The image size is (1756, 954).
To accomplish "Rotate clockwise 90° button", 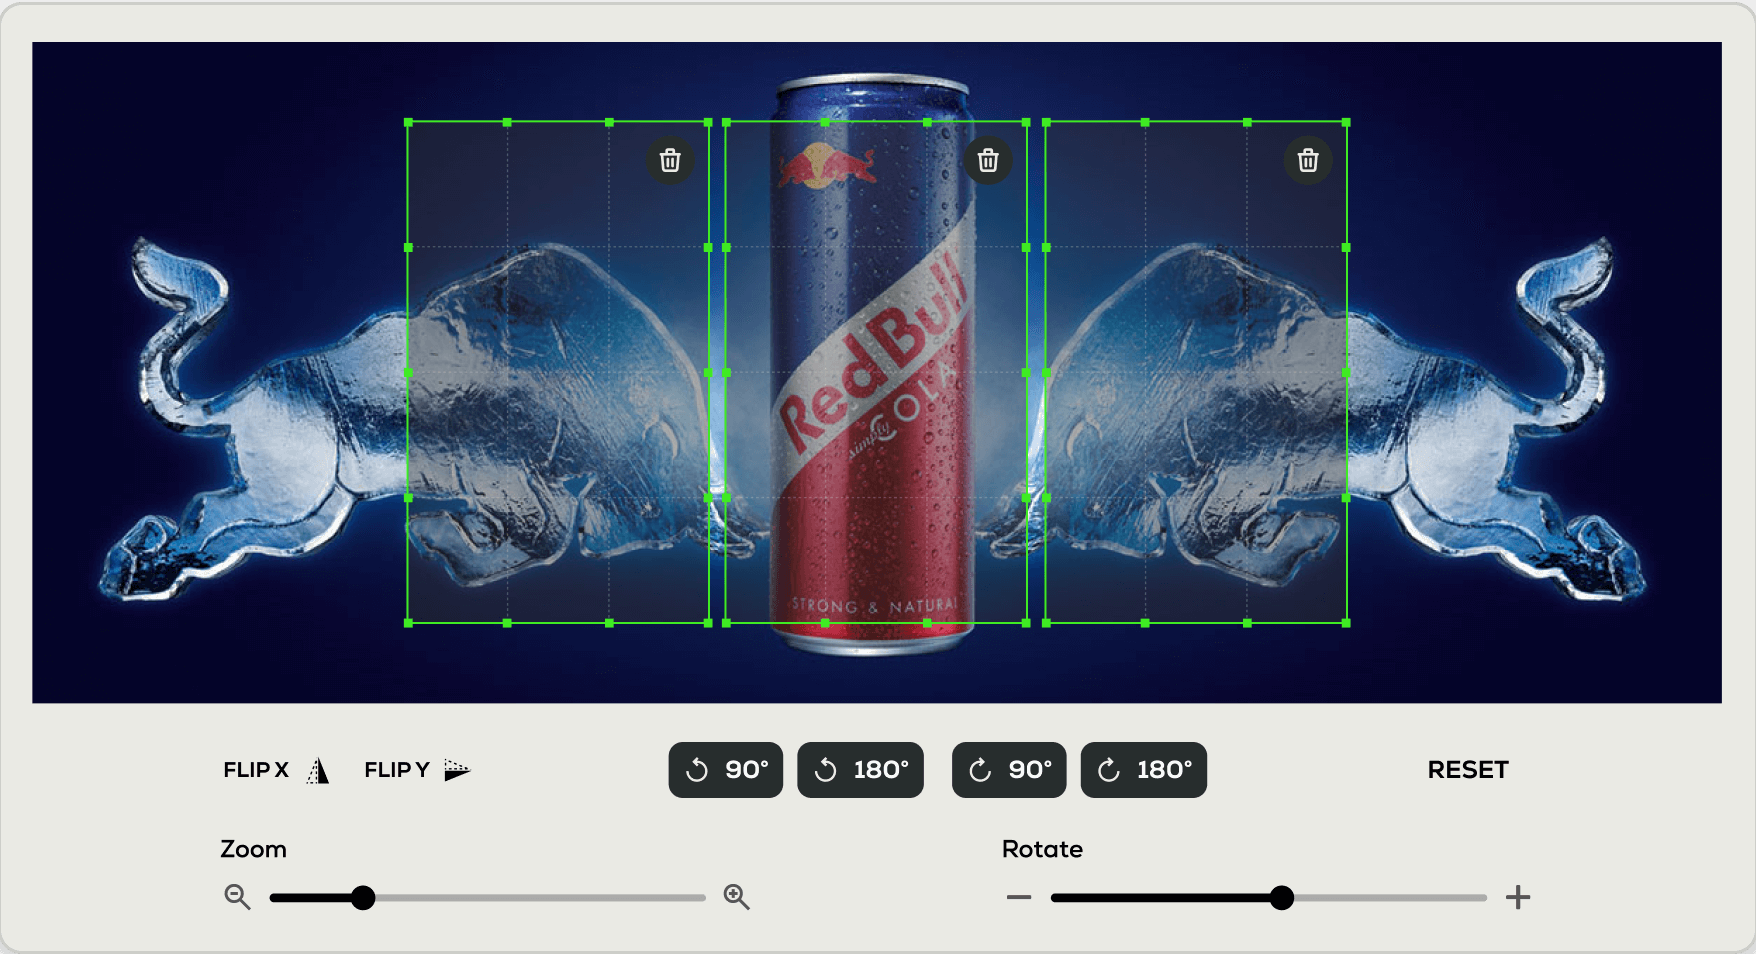I will click(x=1009, y=770).
